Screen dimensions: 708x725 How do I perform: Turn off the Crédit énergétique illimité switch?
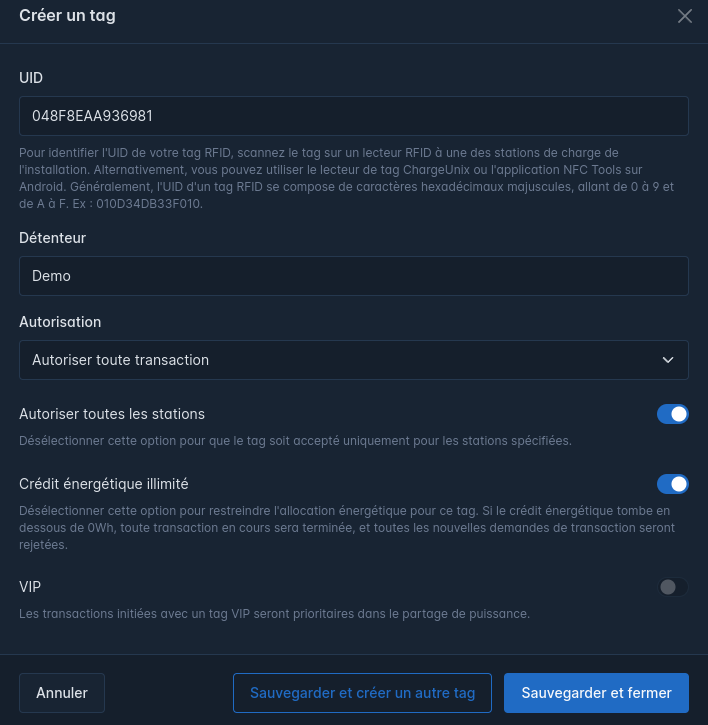(x=673, y=484)
